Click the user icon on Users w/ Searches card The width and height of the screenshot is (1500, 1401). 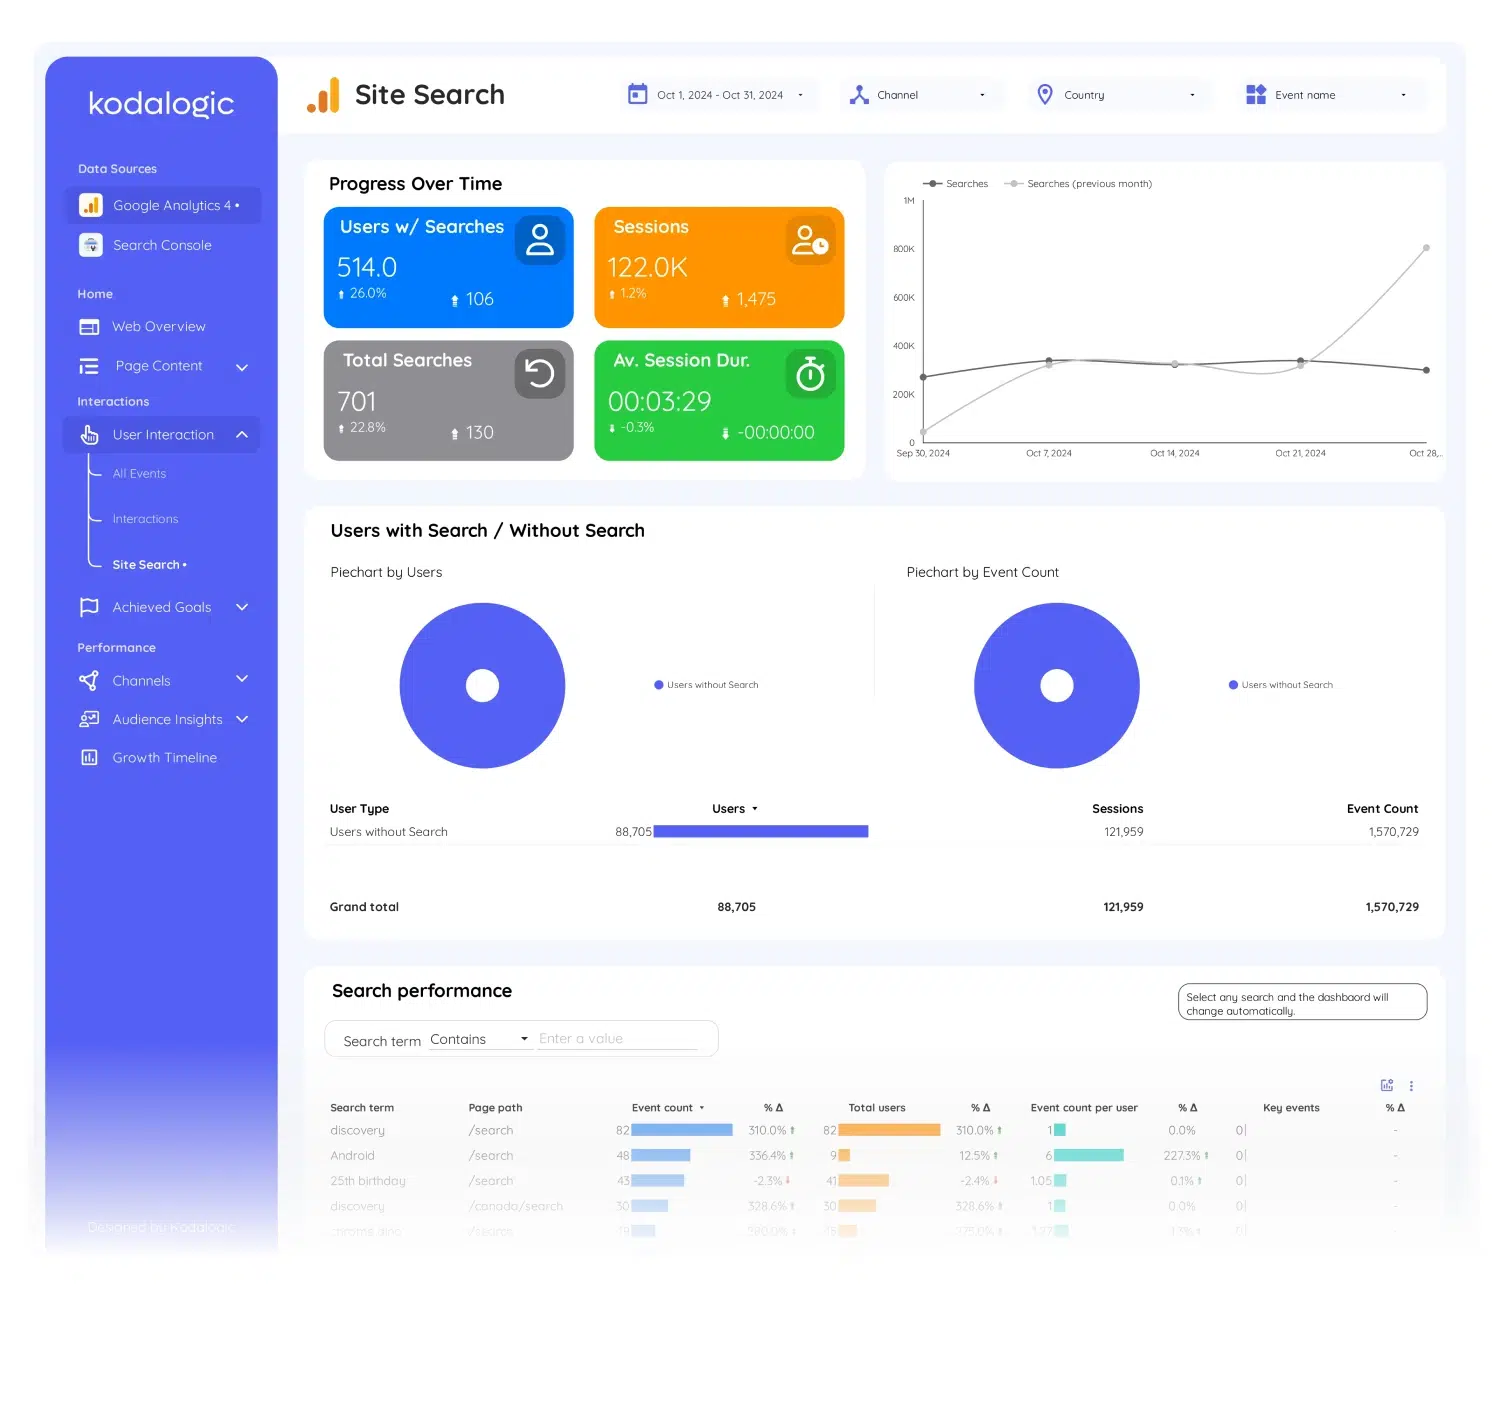pyautogui.click(x=540, y=240)
